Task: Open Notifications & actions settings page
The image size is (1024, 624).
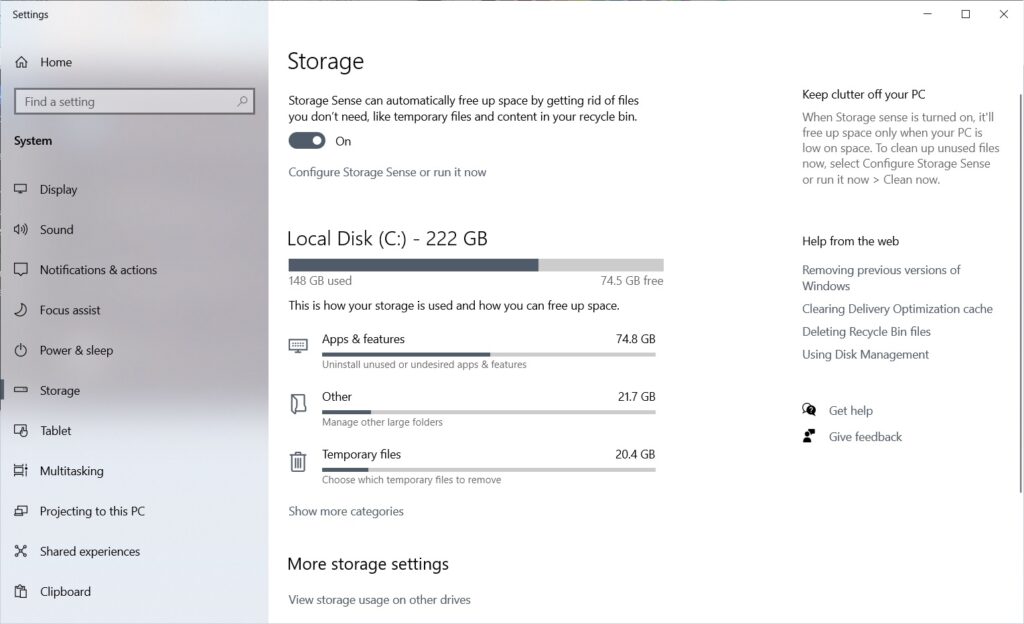Action: (98, 270)
